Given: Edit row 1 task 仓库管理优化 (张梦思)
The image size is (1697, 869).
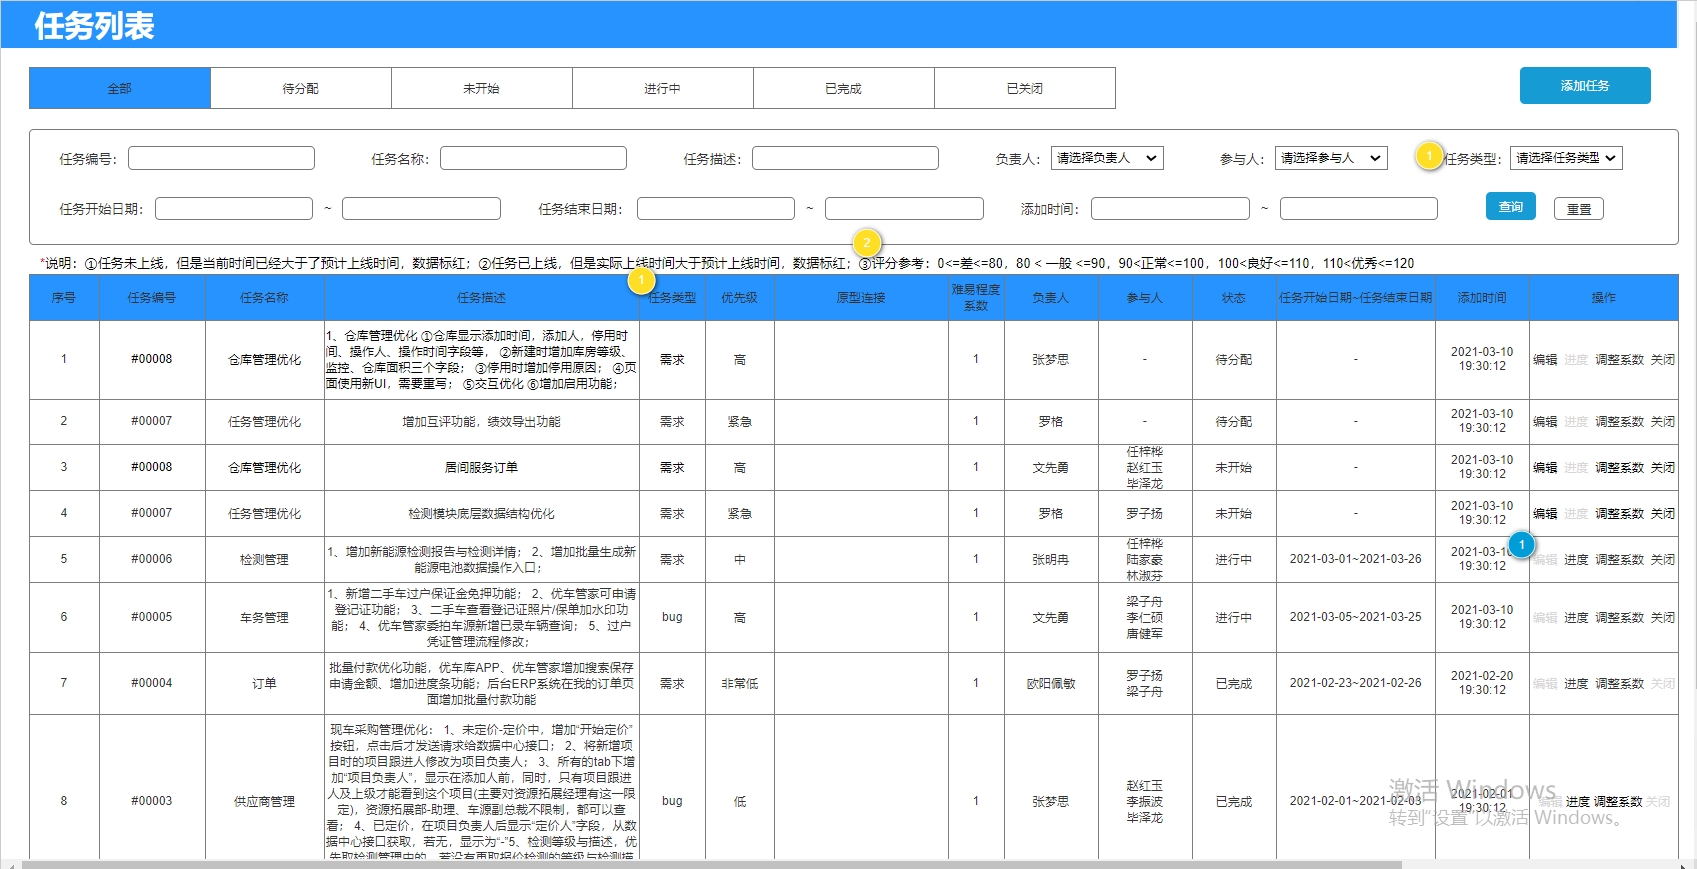Looking at the screenshot, I should (x=1545, y=360).
